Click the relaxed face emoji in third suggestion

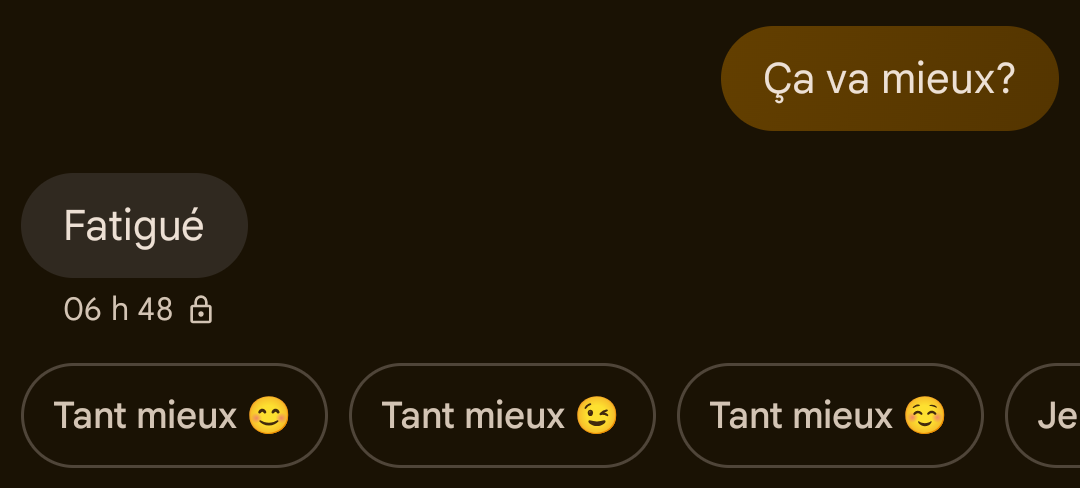point(924,416)
